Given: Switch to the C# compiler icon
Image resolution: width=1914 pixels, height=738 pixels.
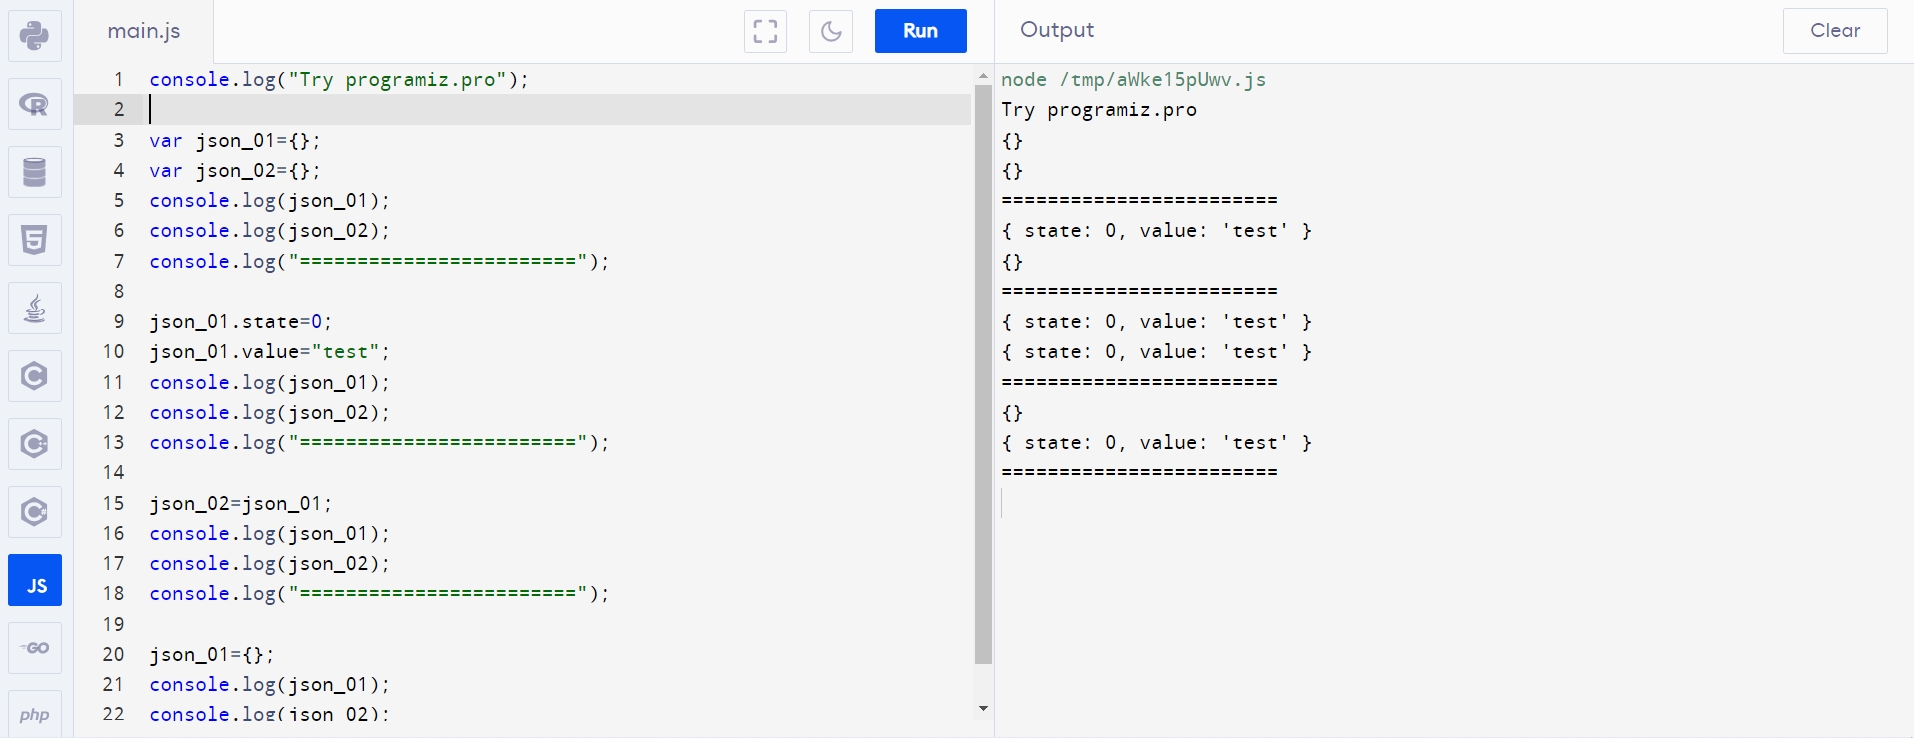Looking at the screenshot, I should coord(35,512).
